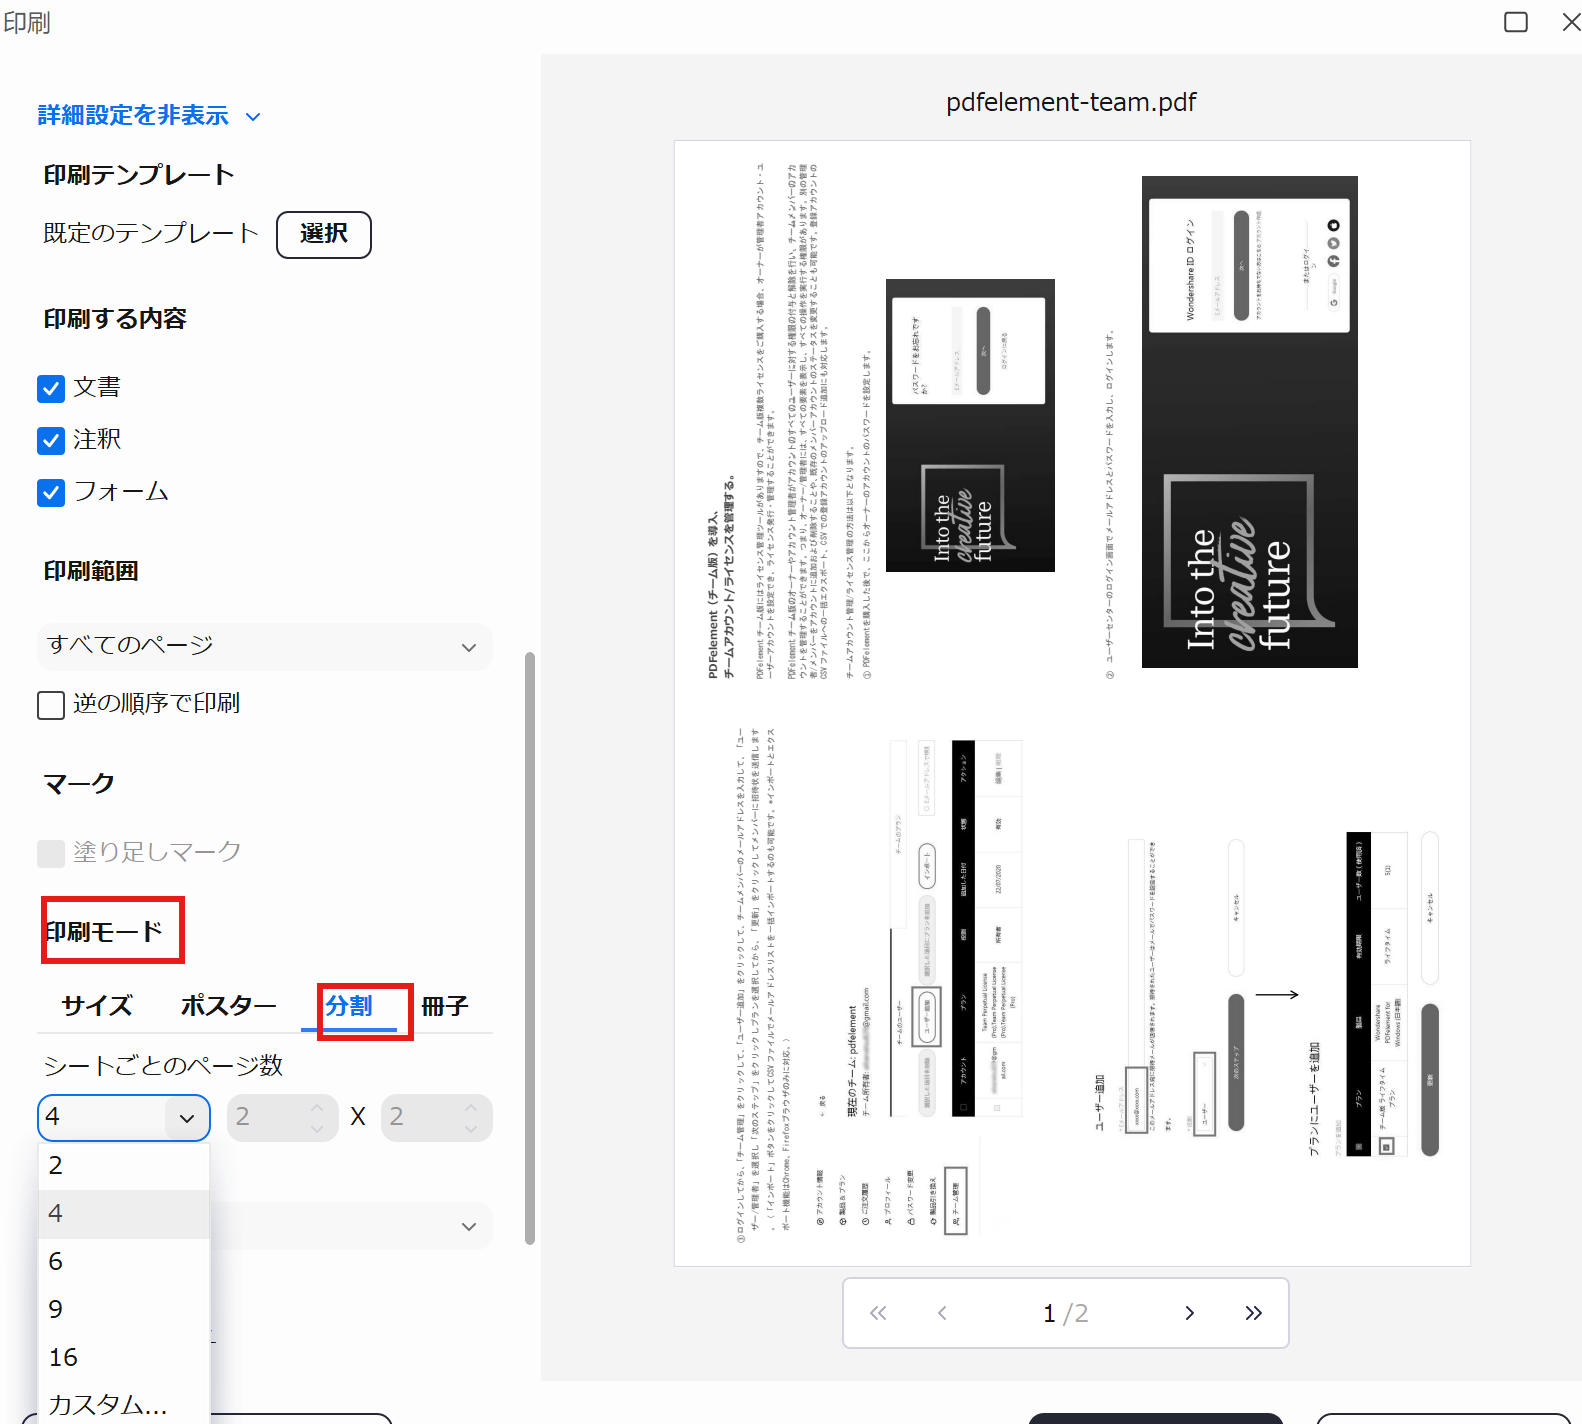Switch to the 冊子 tab

coord(445,1006)
